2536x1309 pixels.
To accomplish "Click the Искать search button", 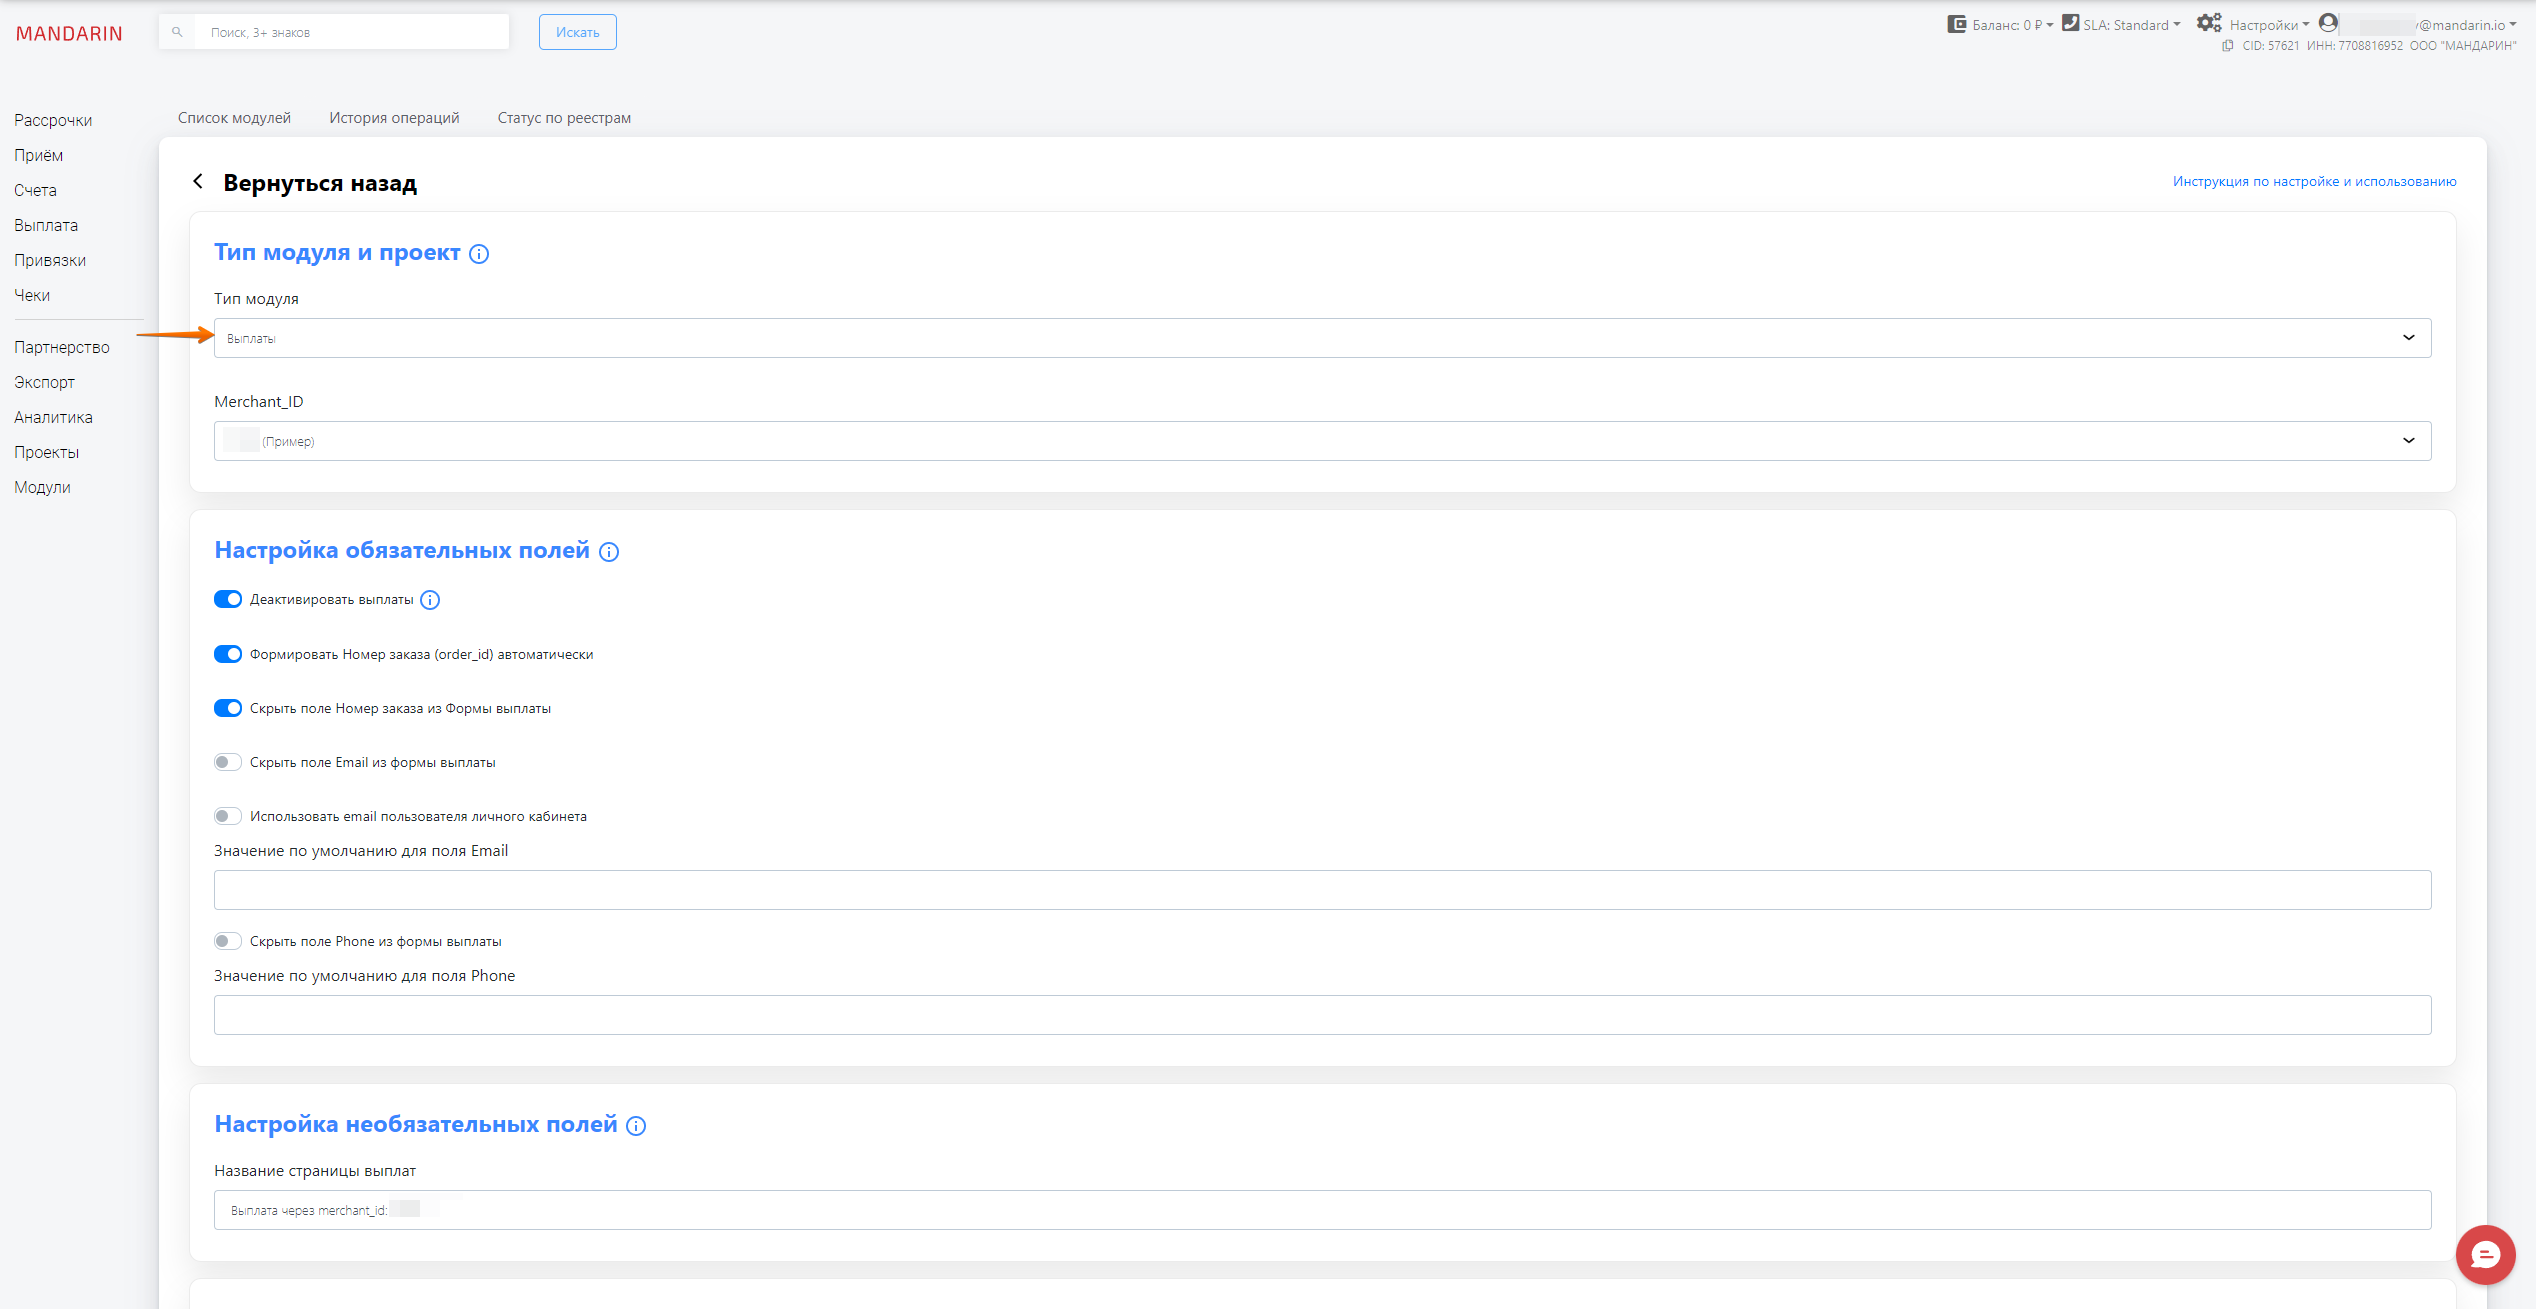I will (x=577, y=32).
